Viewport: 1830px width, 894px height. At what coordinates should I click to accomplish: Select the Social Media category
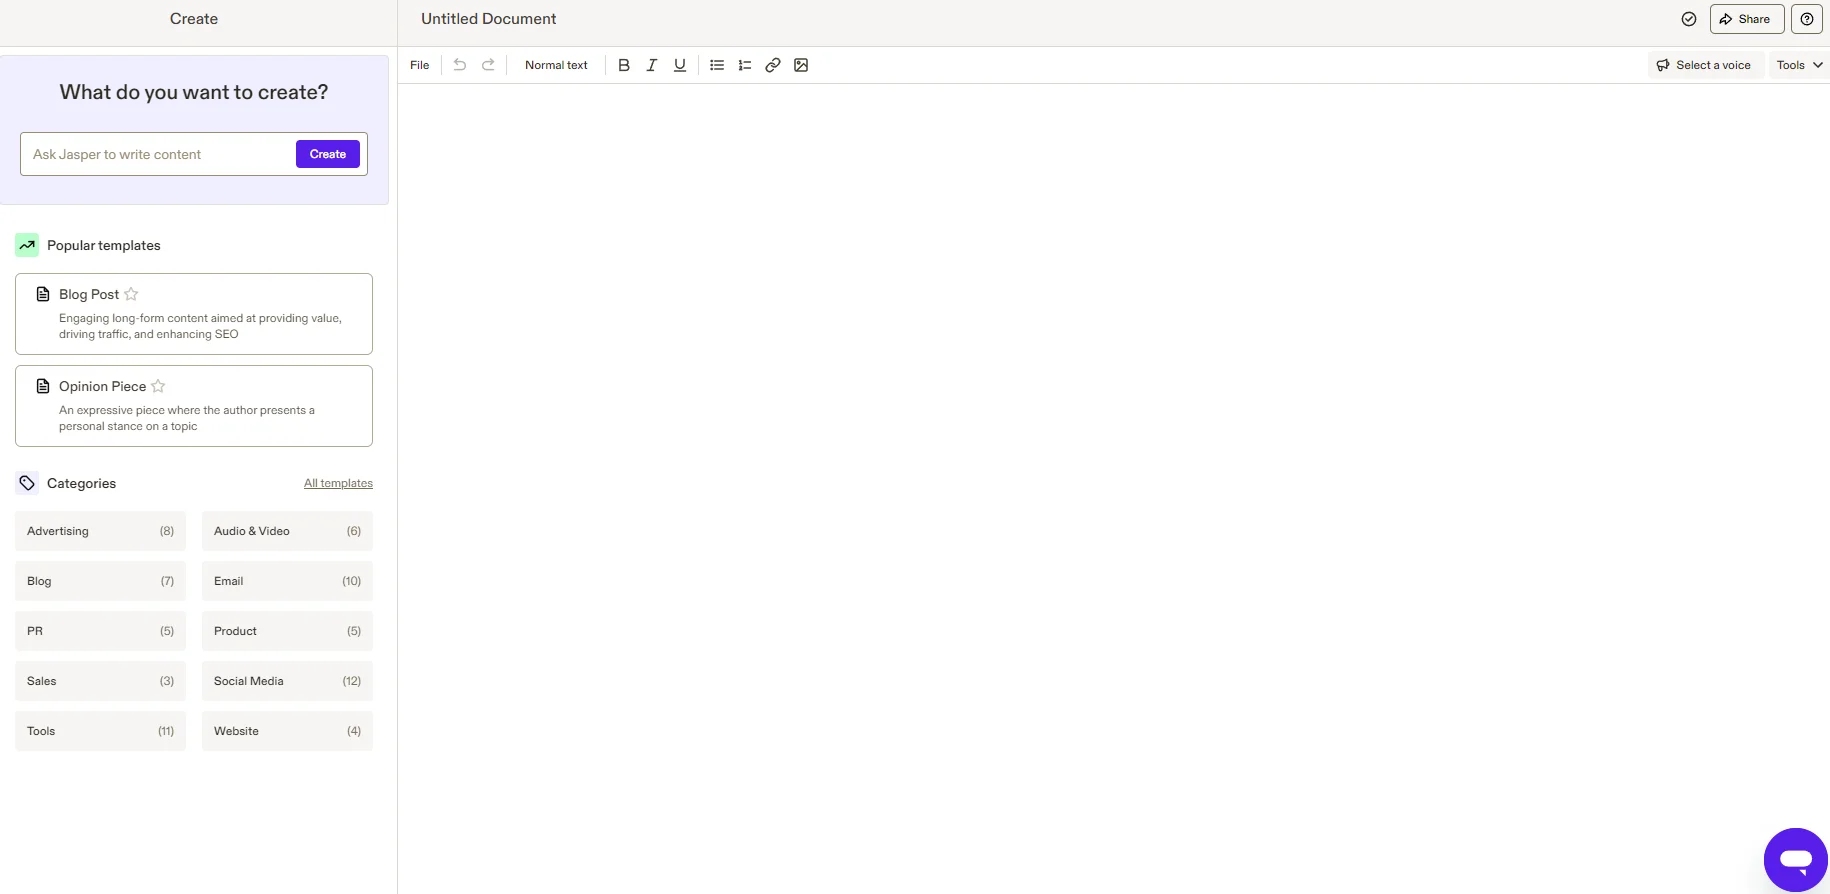tap(287, 681)
